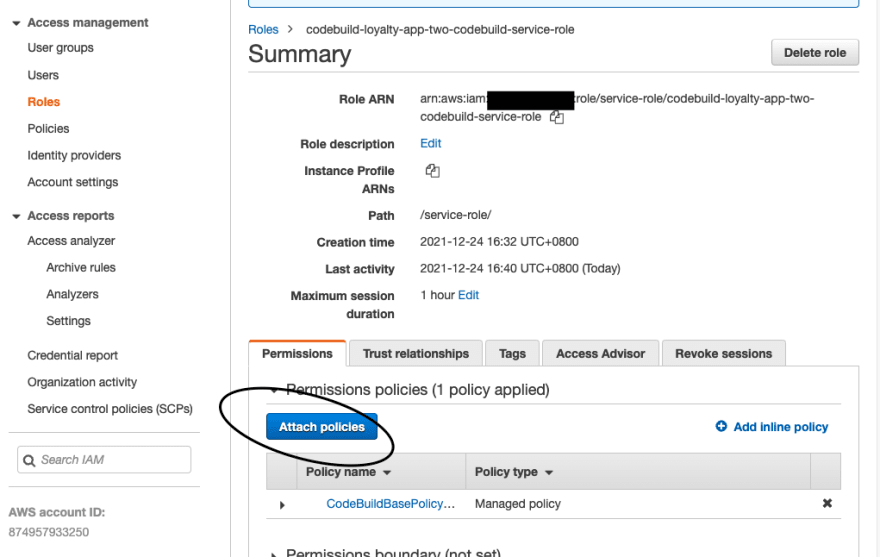Screen dimensions: 880x557
Task: Open Policies in the sidebar
Action: point(48,129)
